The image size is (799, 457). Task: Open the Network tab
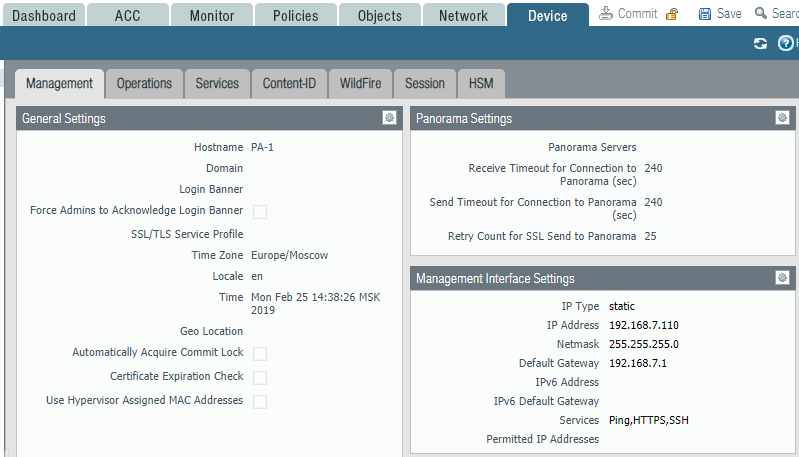pos(463,16)
